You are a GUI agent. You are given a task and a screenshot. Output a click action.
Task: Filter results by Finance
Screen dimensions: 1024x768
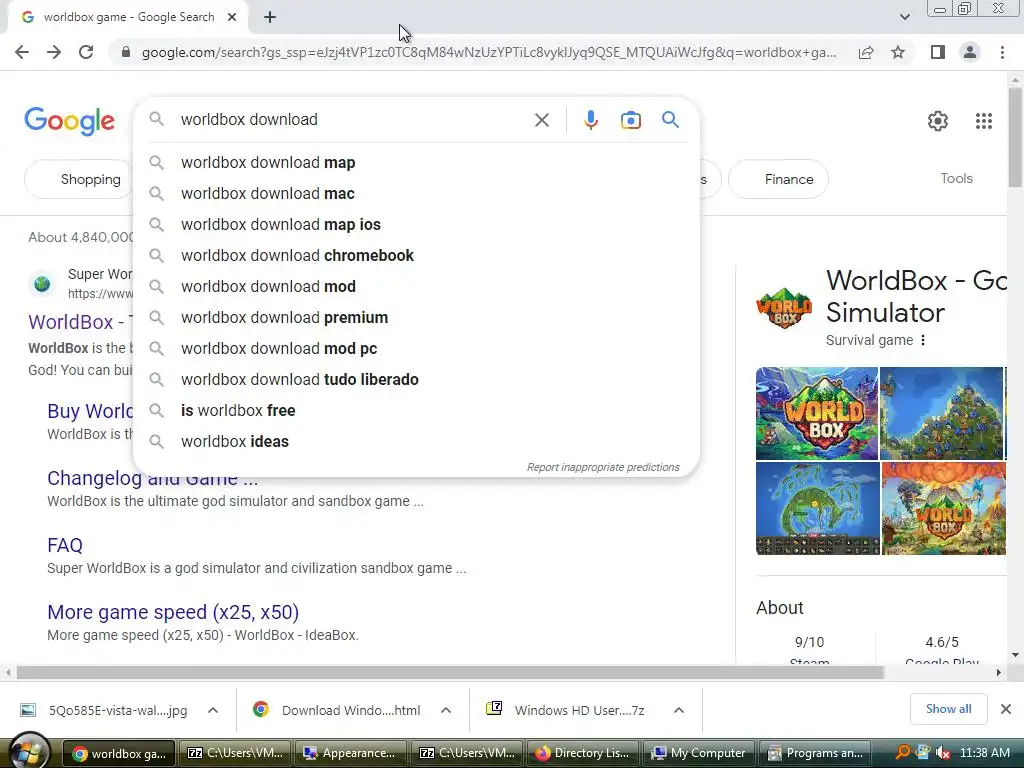(x=778, y=179)
